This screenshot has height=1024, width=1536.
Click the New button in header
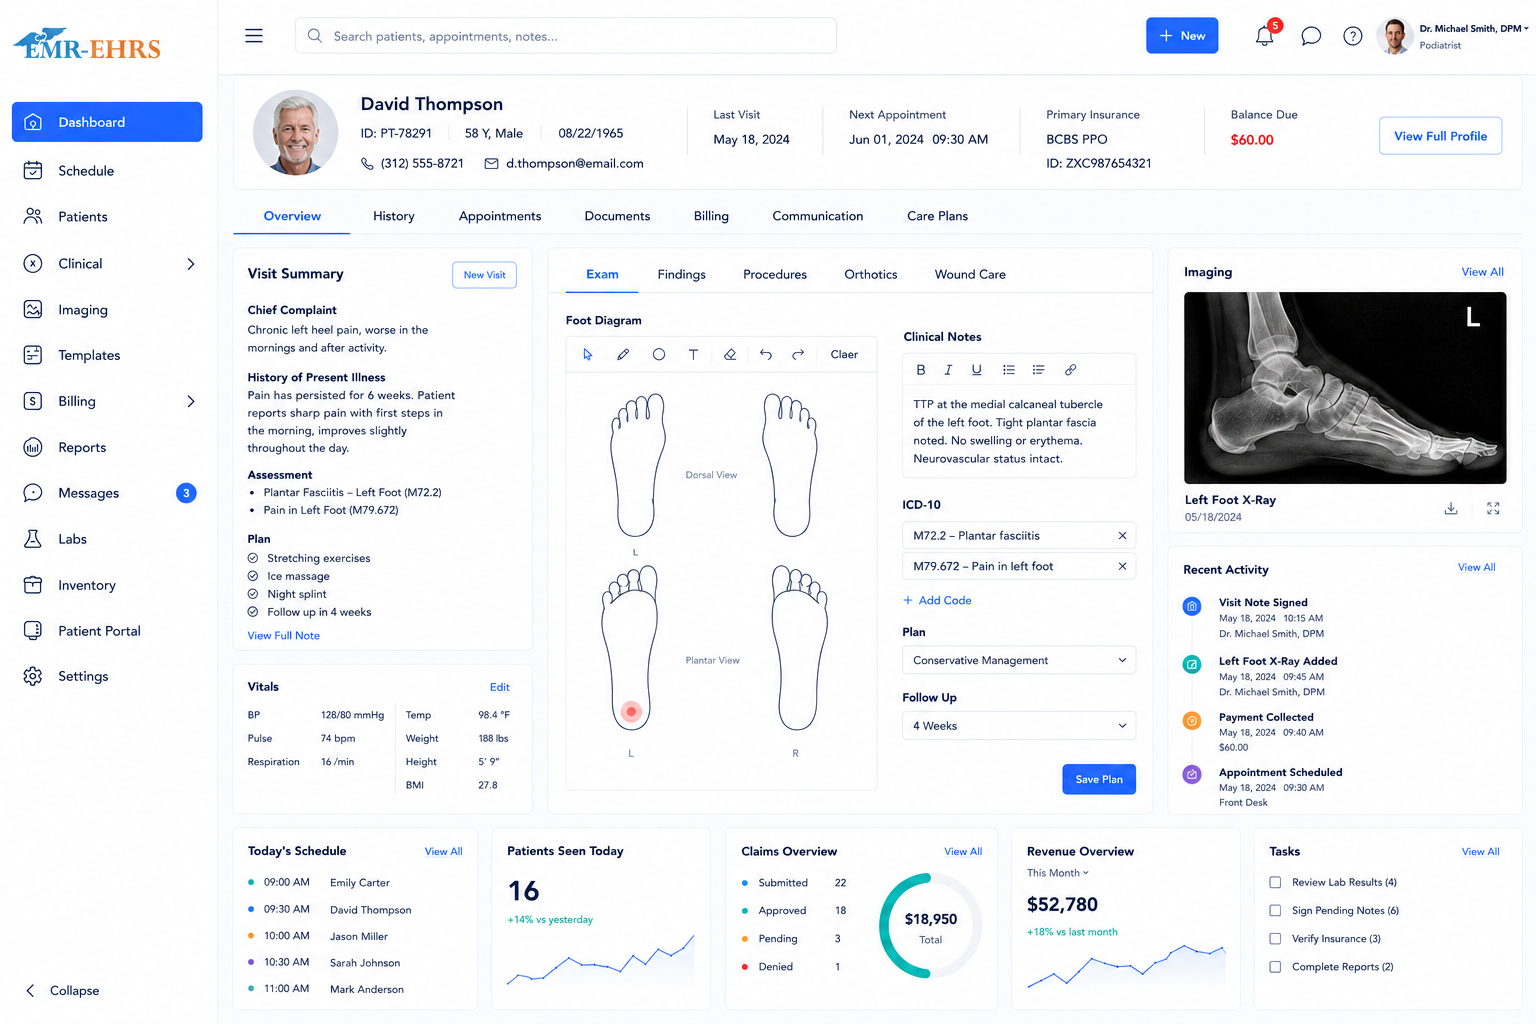pos(1182,36)
